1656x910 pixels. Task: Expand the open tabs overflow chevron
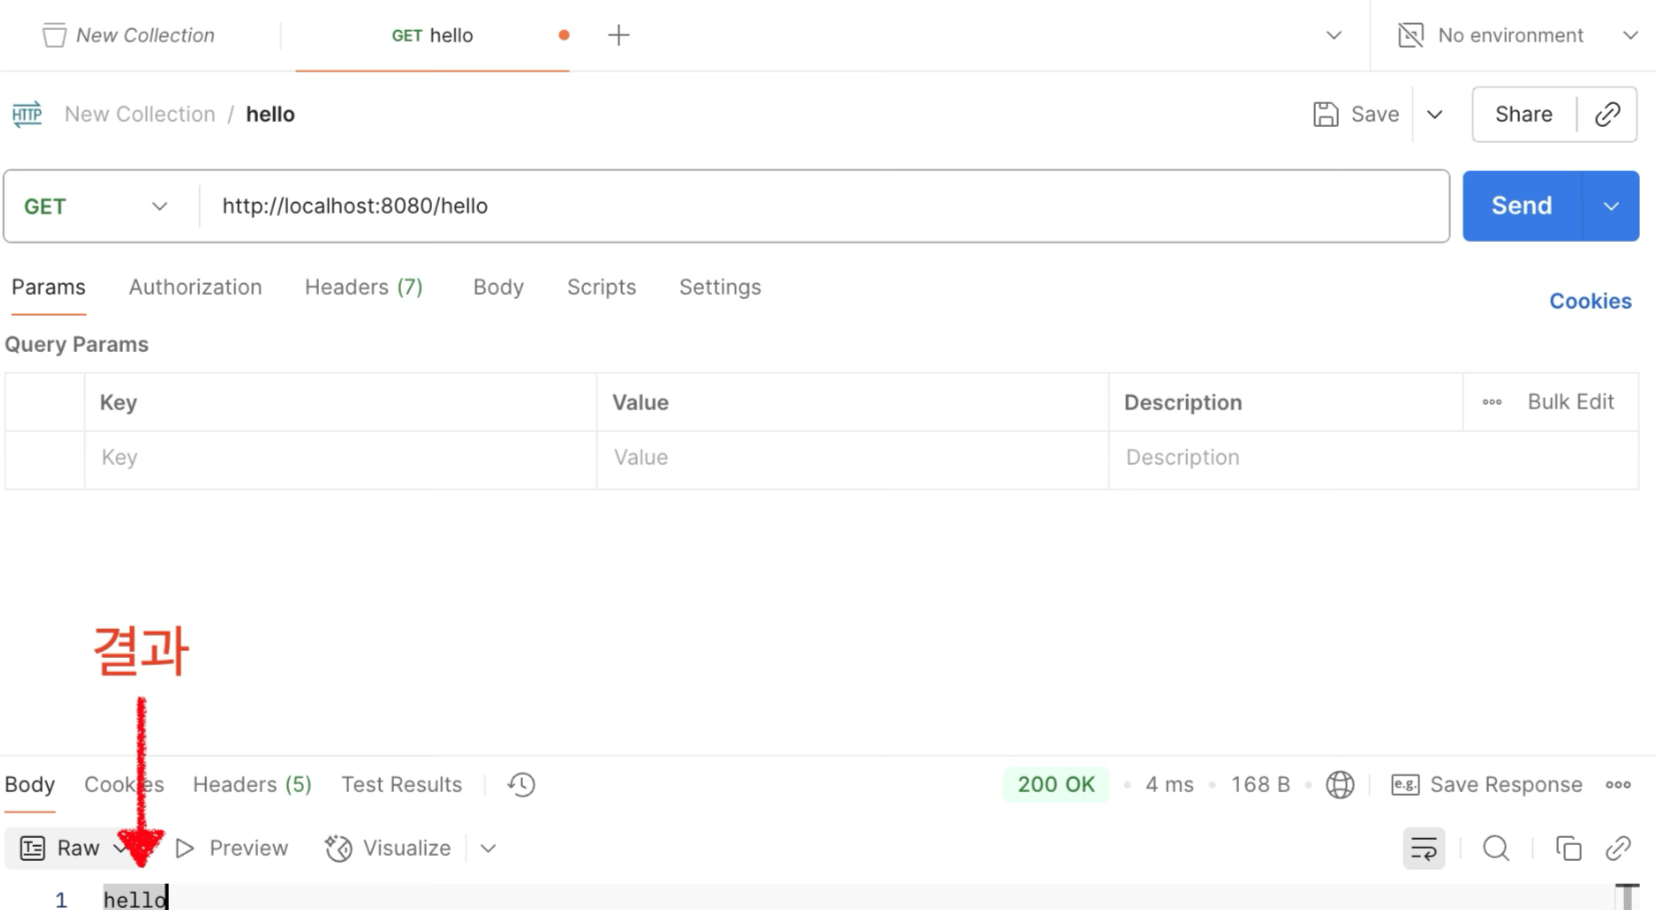coord(1334,35)
